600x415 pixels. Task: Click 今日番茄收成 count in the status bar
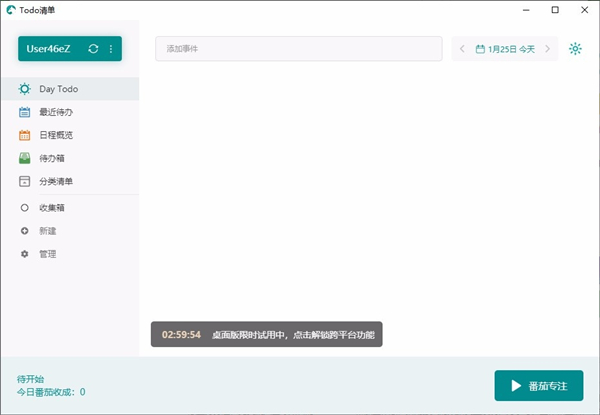(51, 392)
